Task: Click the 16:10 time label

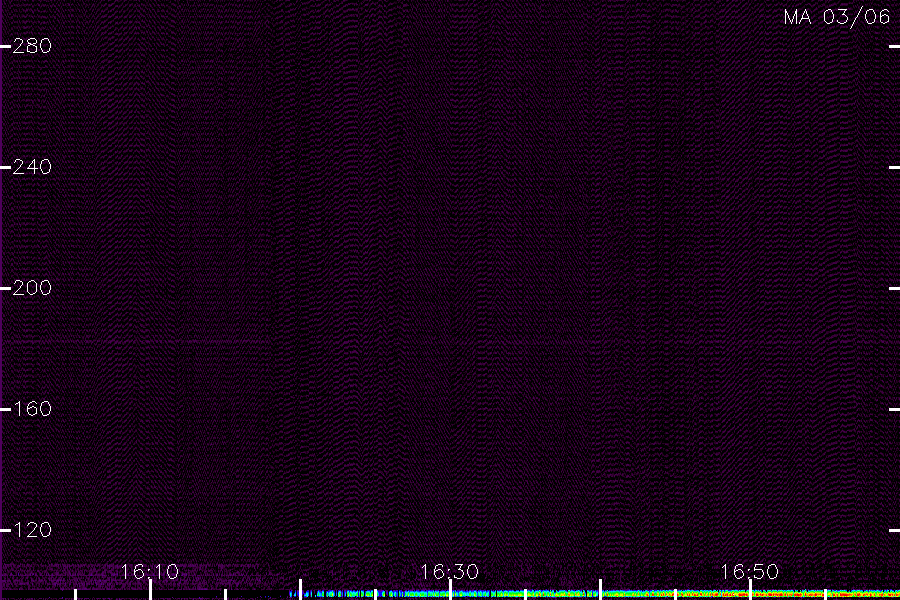Action: pos(150,572)
